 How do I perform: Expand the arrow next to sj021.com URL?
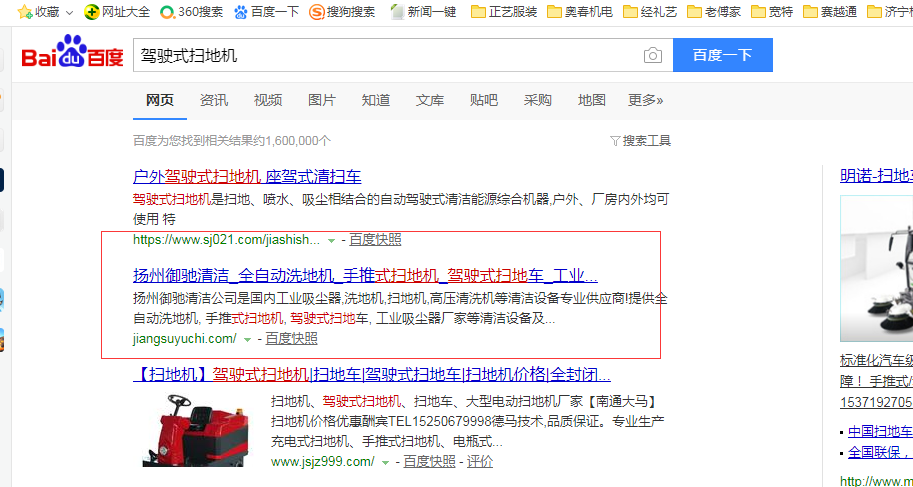click(331, 241)
